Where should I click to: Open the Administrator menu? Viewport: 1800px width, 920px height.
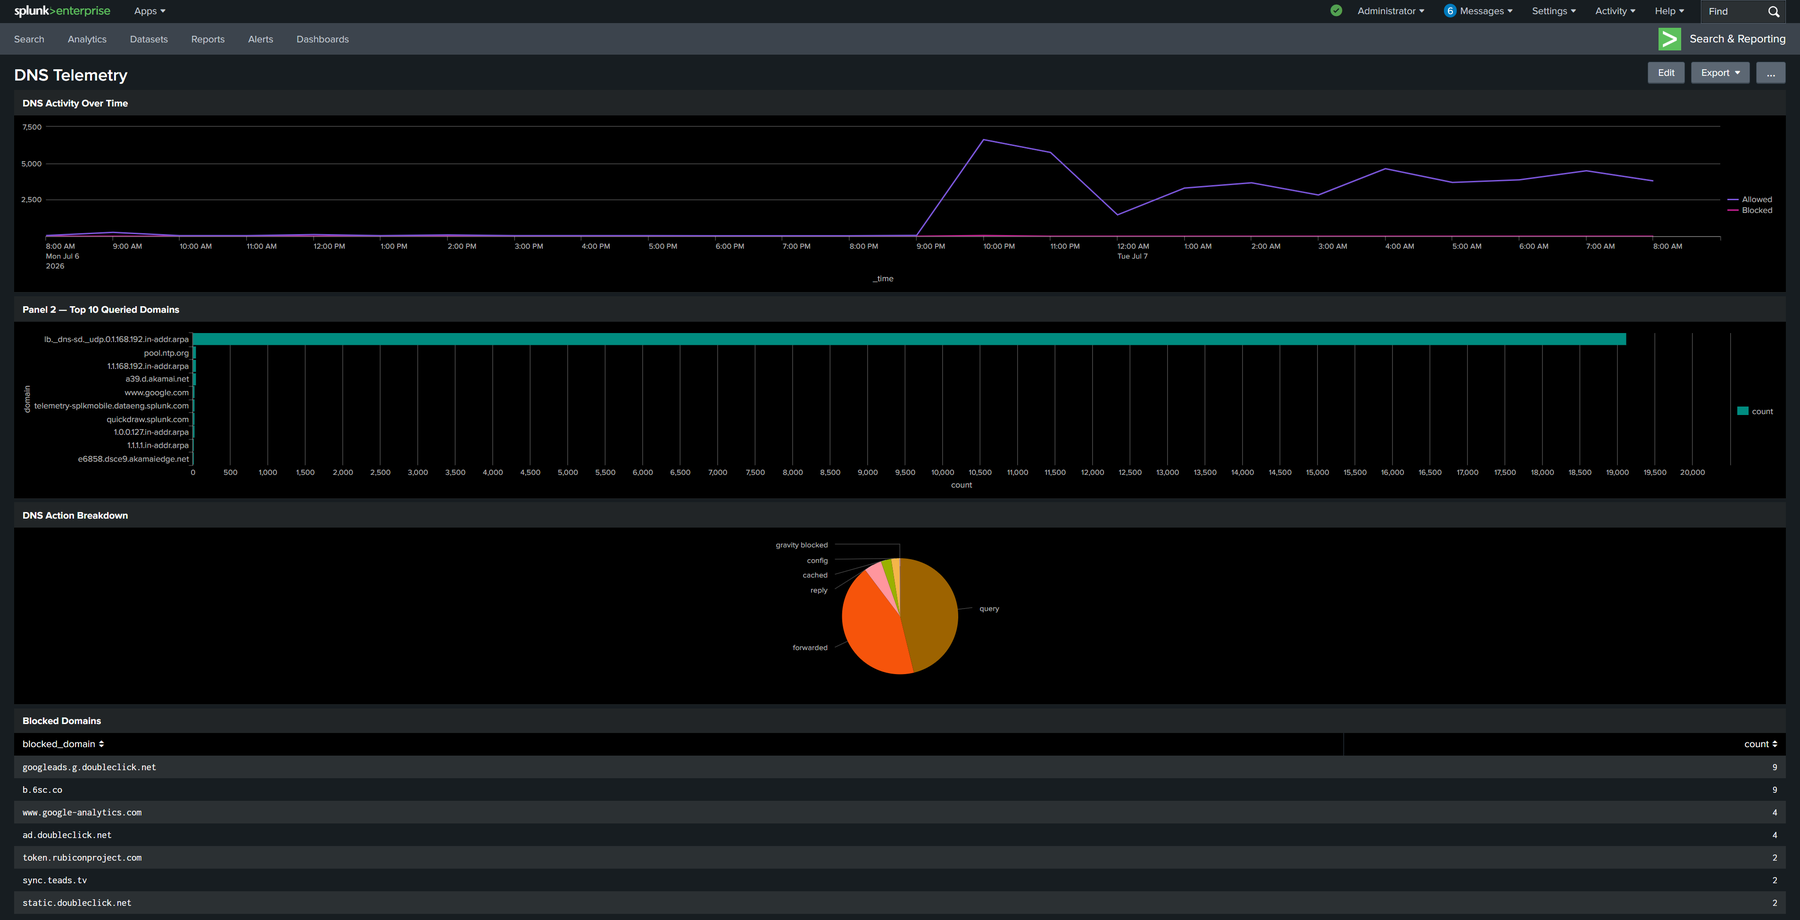pos(1391,11)
